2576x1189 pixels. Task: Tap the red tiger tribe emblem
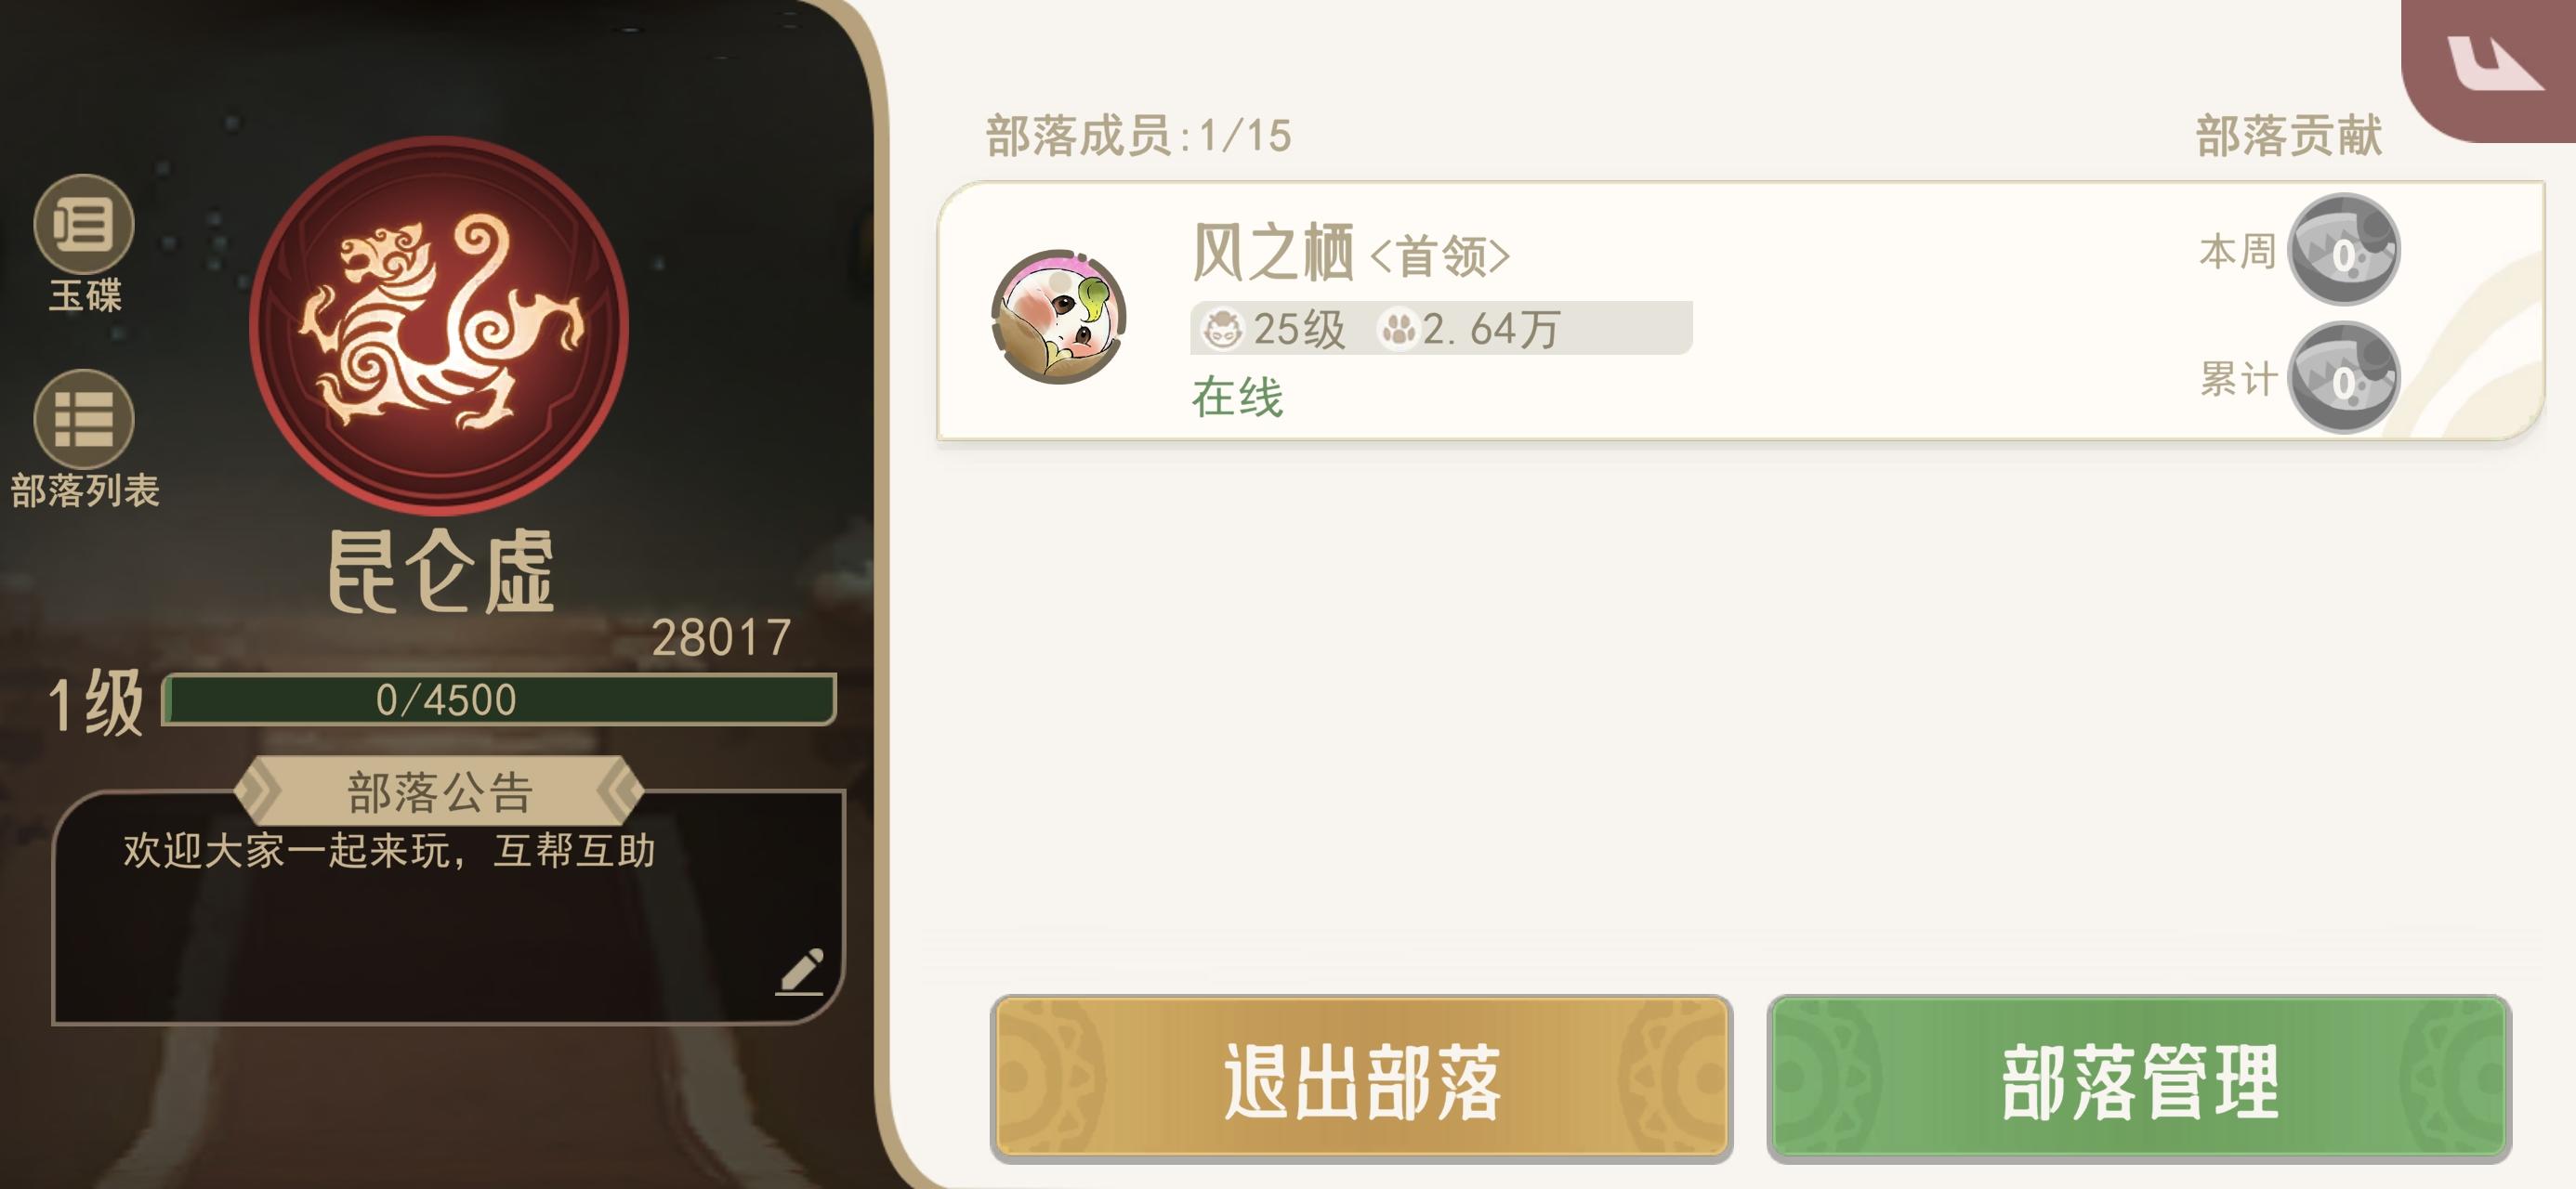439,325
